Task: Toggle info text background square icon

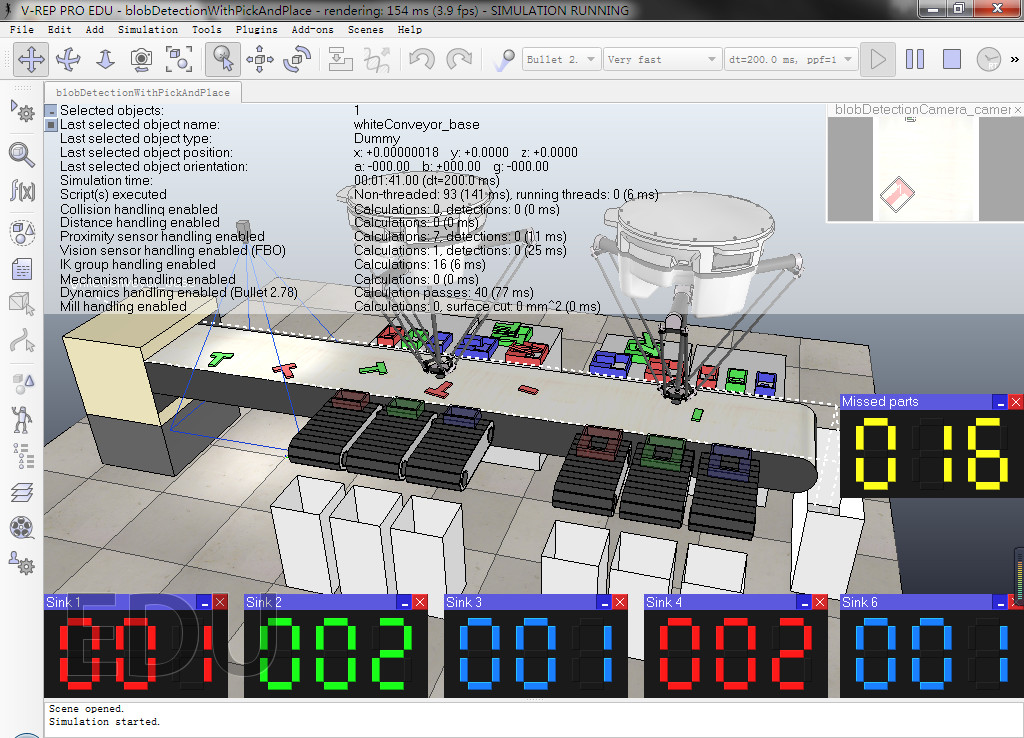Action: [x=51, y=125]
